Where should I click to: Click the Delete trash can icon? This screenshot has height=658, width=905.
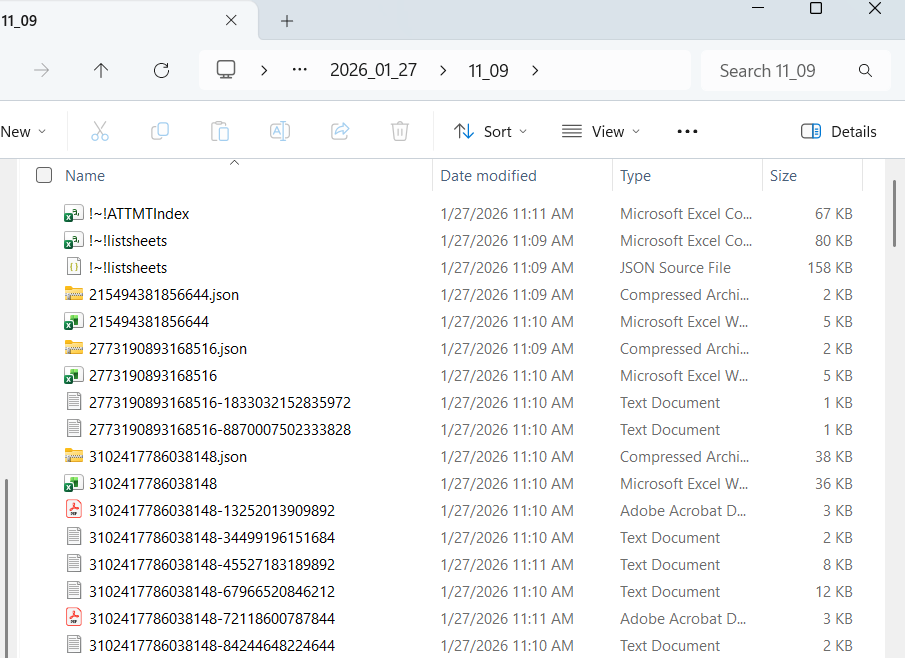point(400,131)
